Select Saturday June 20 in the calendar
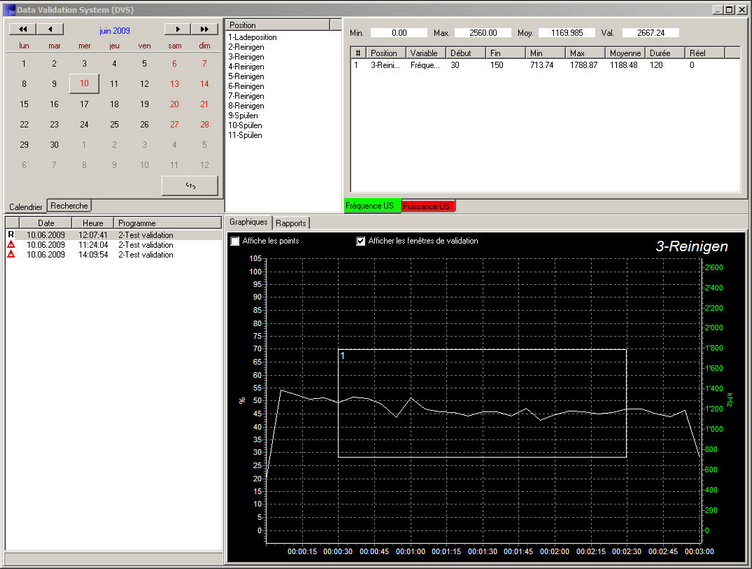Viewport: 752px width, 569px height. pyautogui.click(x=175, y=104)
